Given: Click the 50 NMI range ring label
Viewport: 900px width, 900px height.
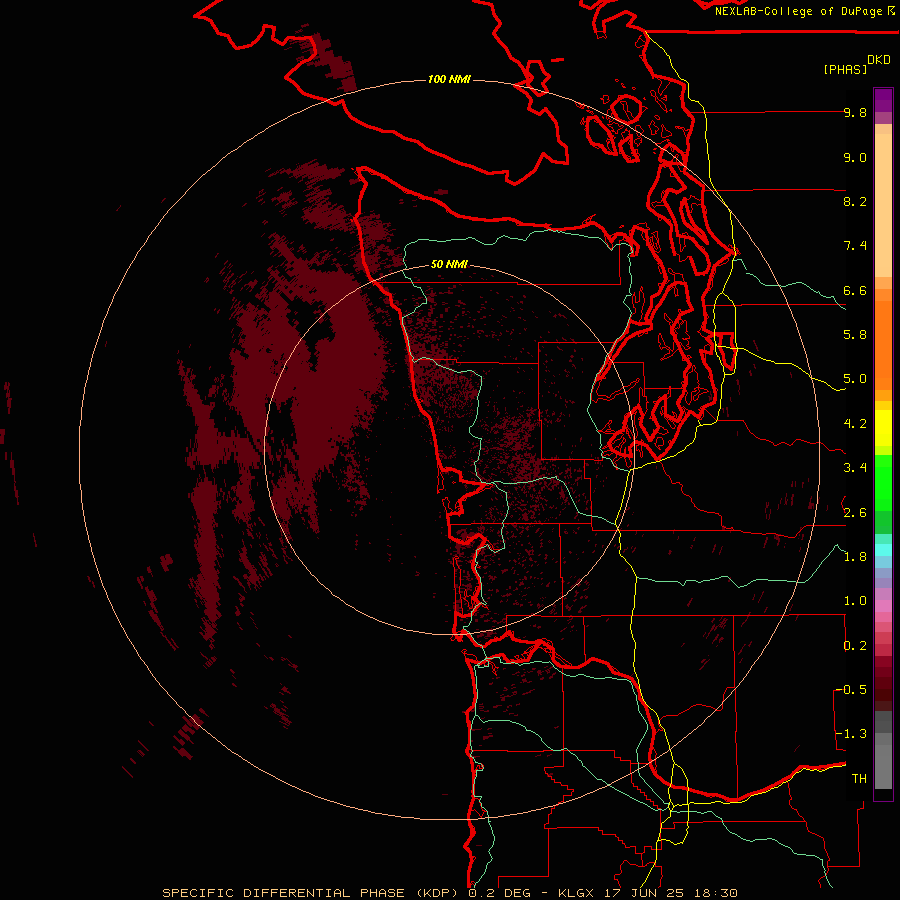Looking at the screenshot, I should click(449, 264).
